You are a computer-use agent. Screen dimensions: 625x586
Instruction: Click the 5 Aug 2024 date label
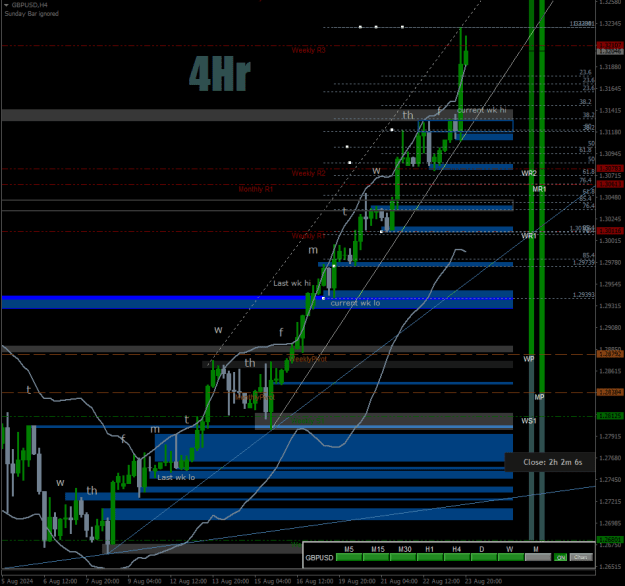pos(18,581)
